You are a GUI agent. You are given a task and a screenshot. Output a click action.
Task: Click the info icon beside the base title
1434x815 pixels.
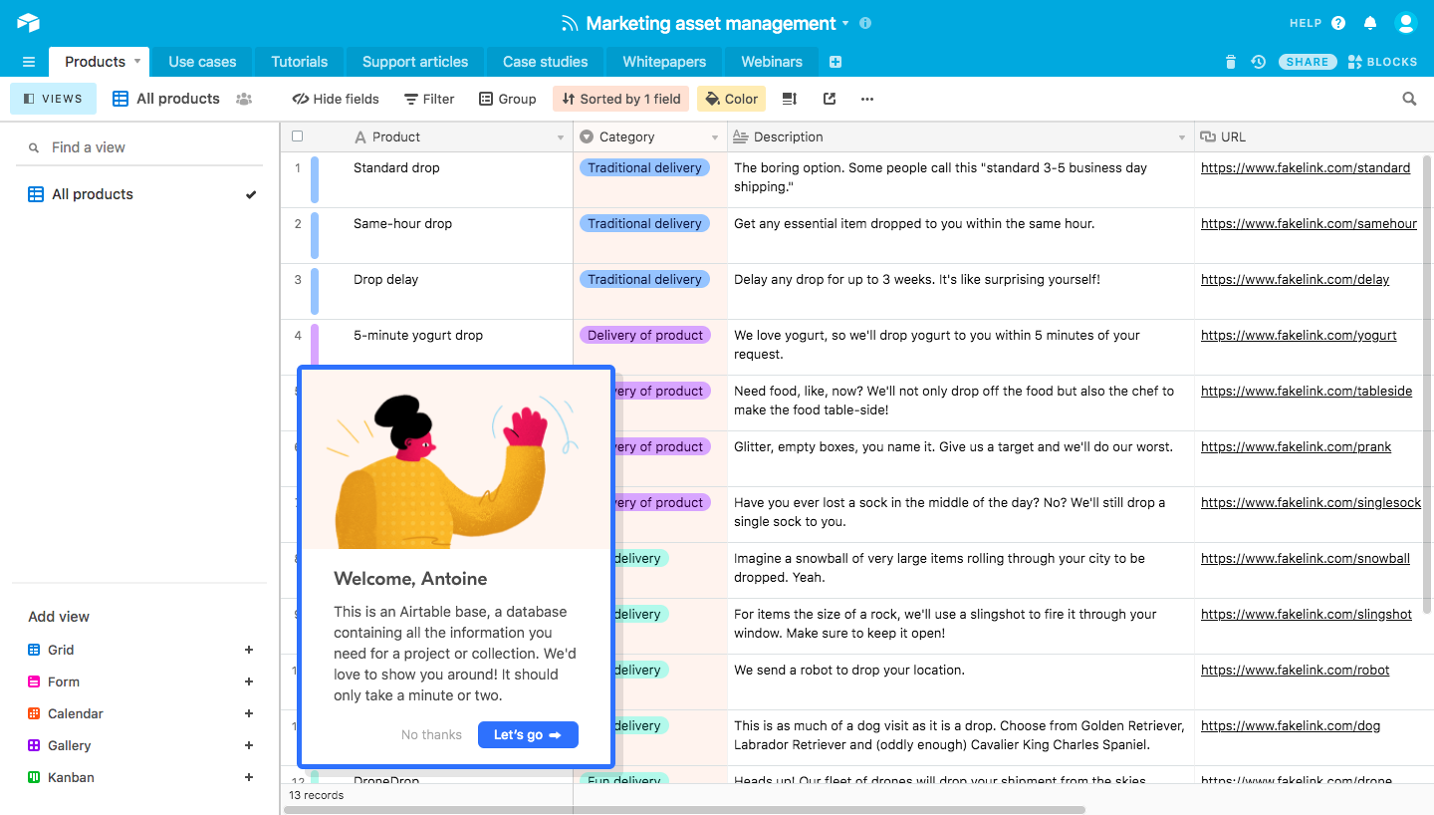(866, 23)
